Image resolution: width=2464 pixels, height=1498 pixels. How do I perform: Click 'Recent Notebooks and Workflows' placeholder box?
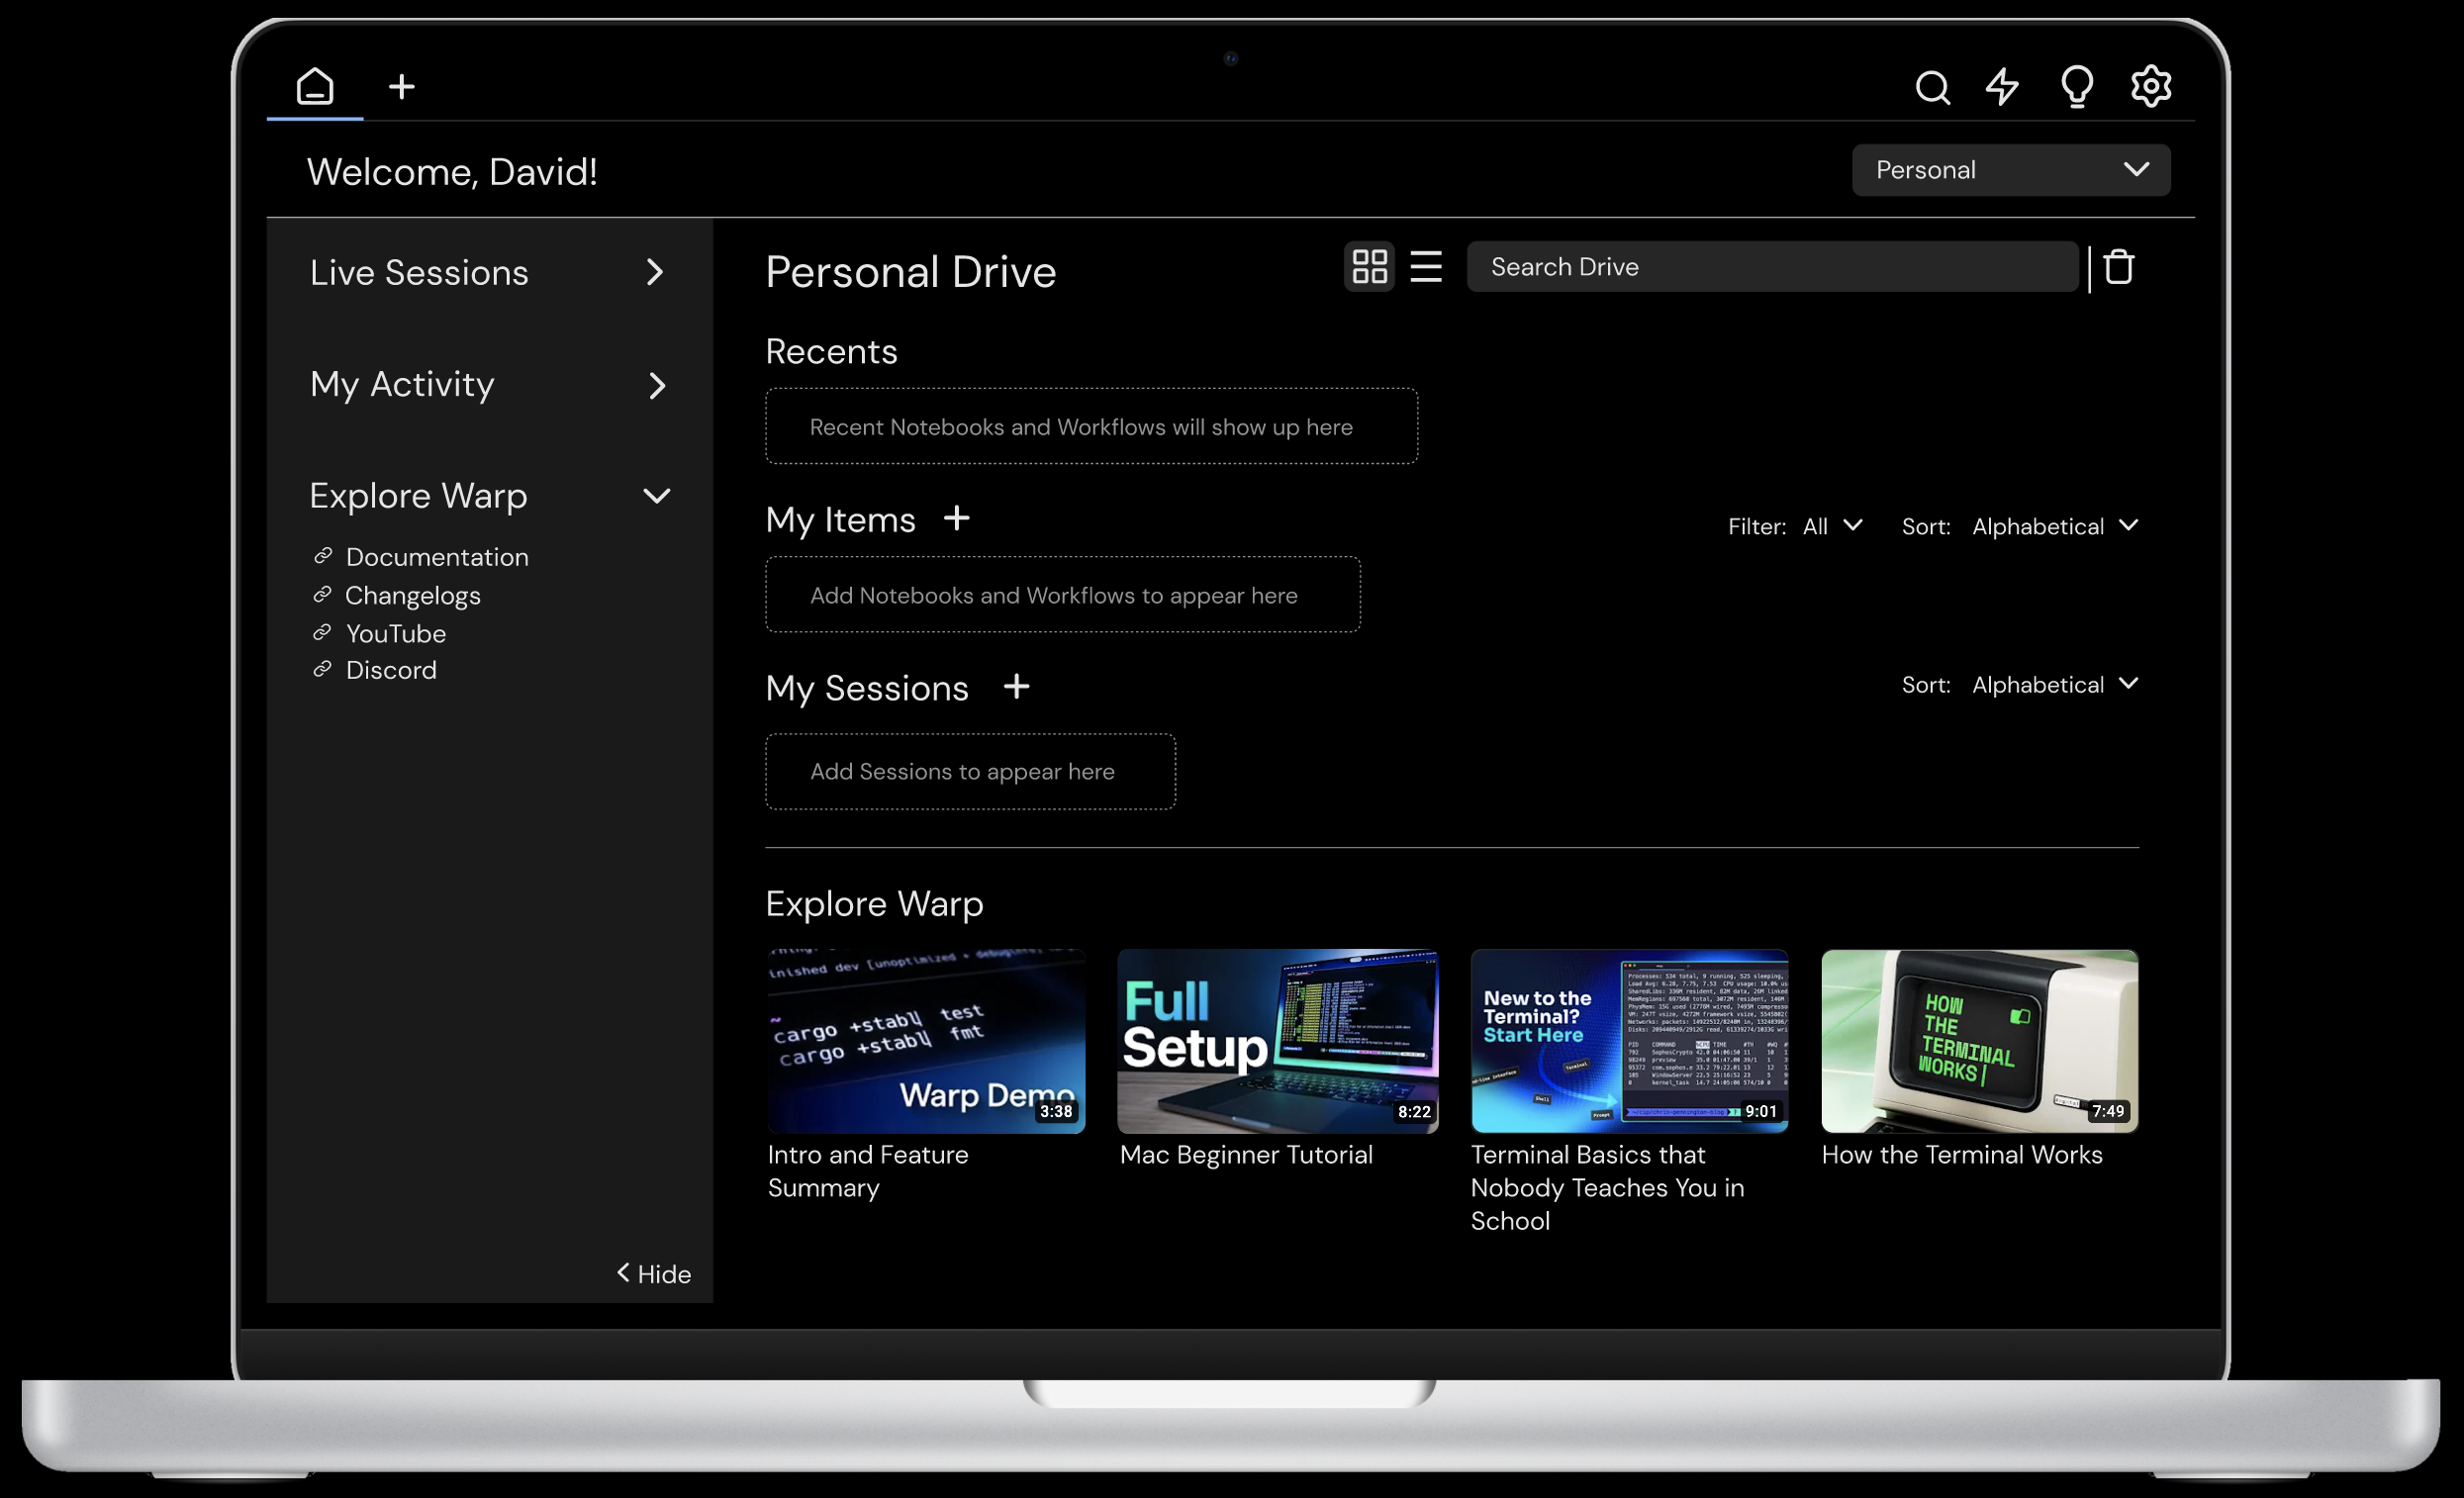pyautogui.click(x=1091, y=427)
